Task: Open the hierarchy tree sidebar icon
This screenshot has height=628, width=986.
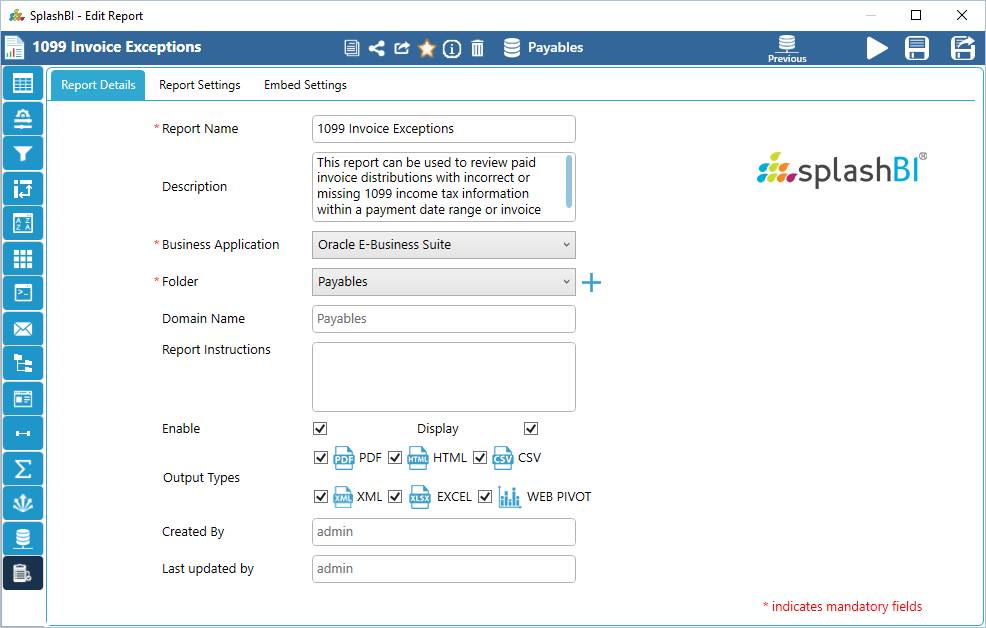Action: (x=23, y=363)
